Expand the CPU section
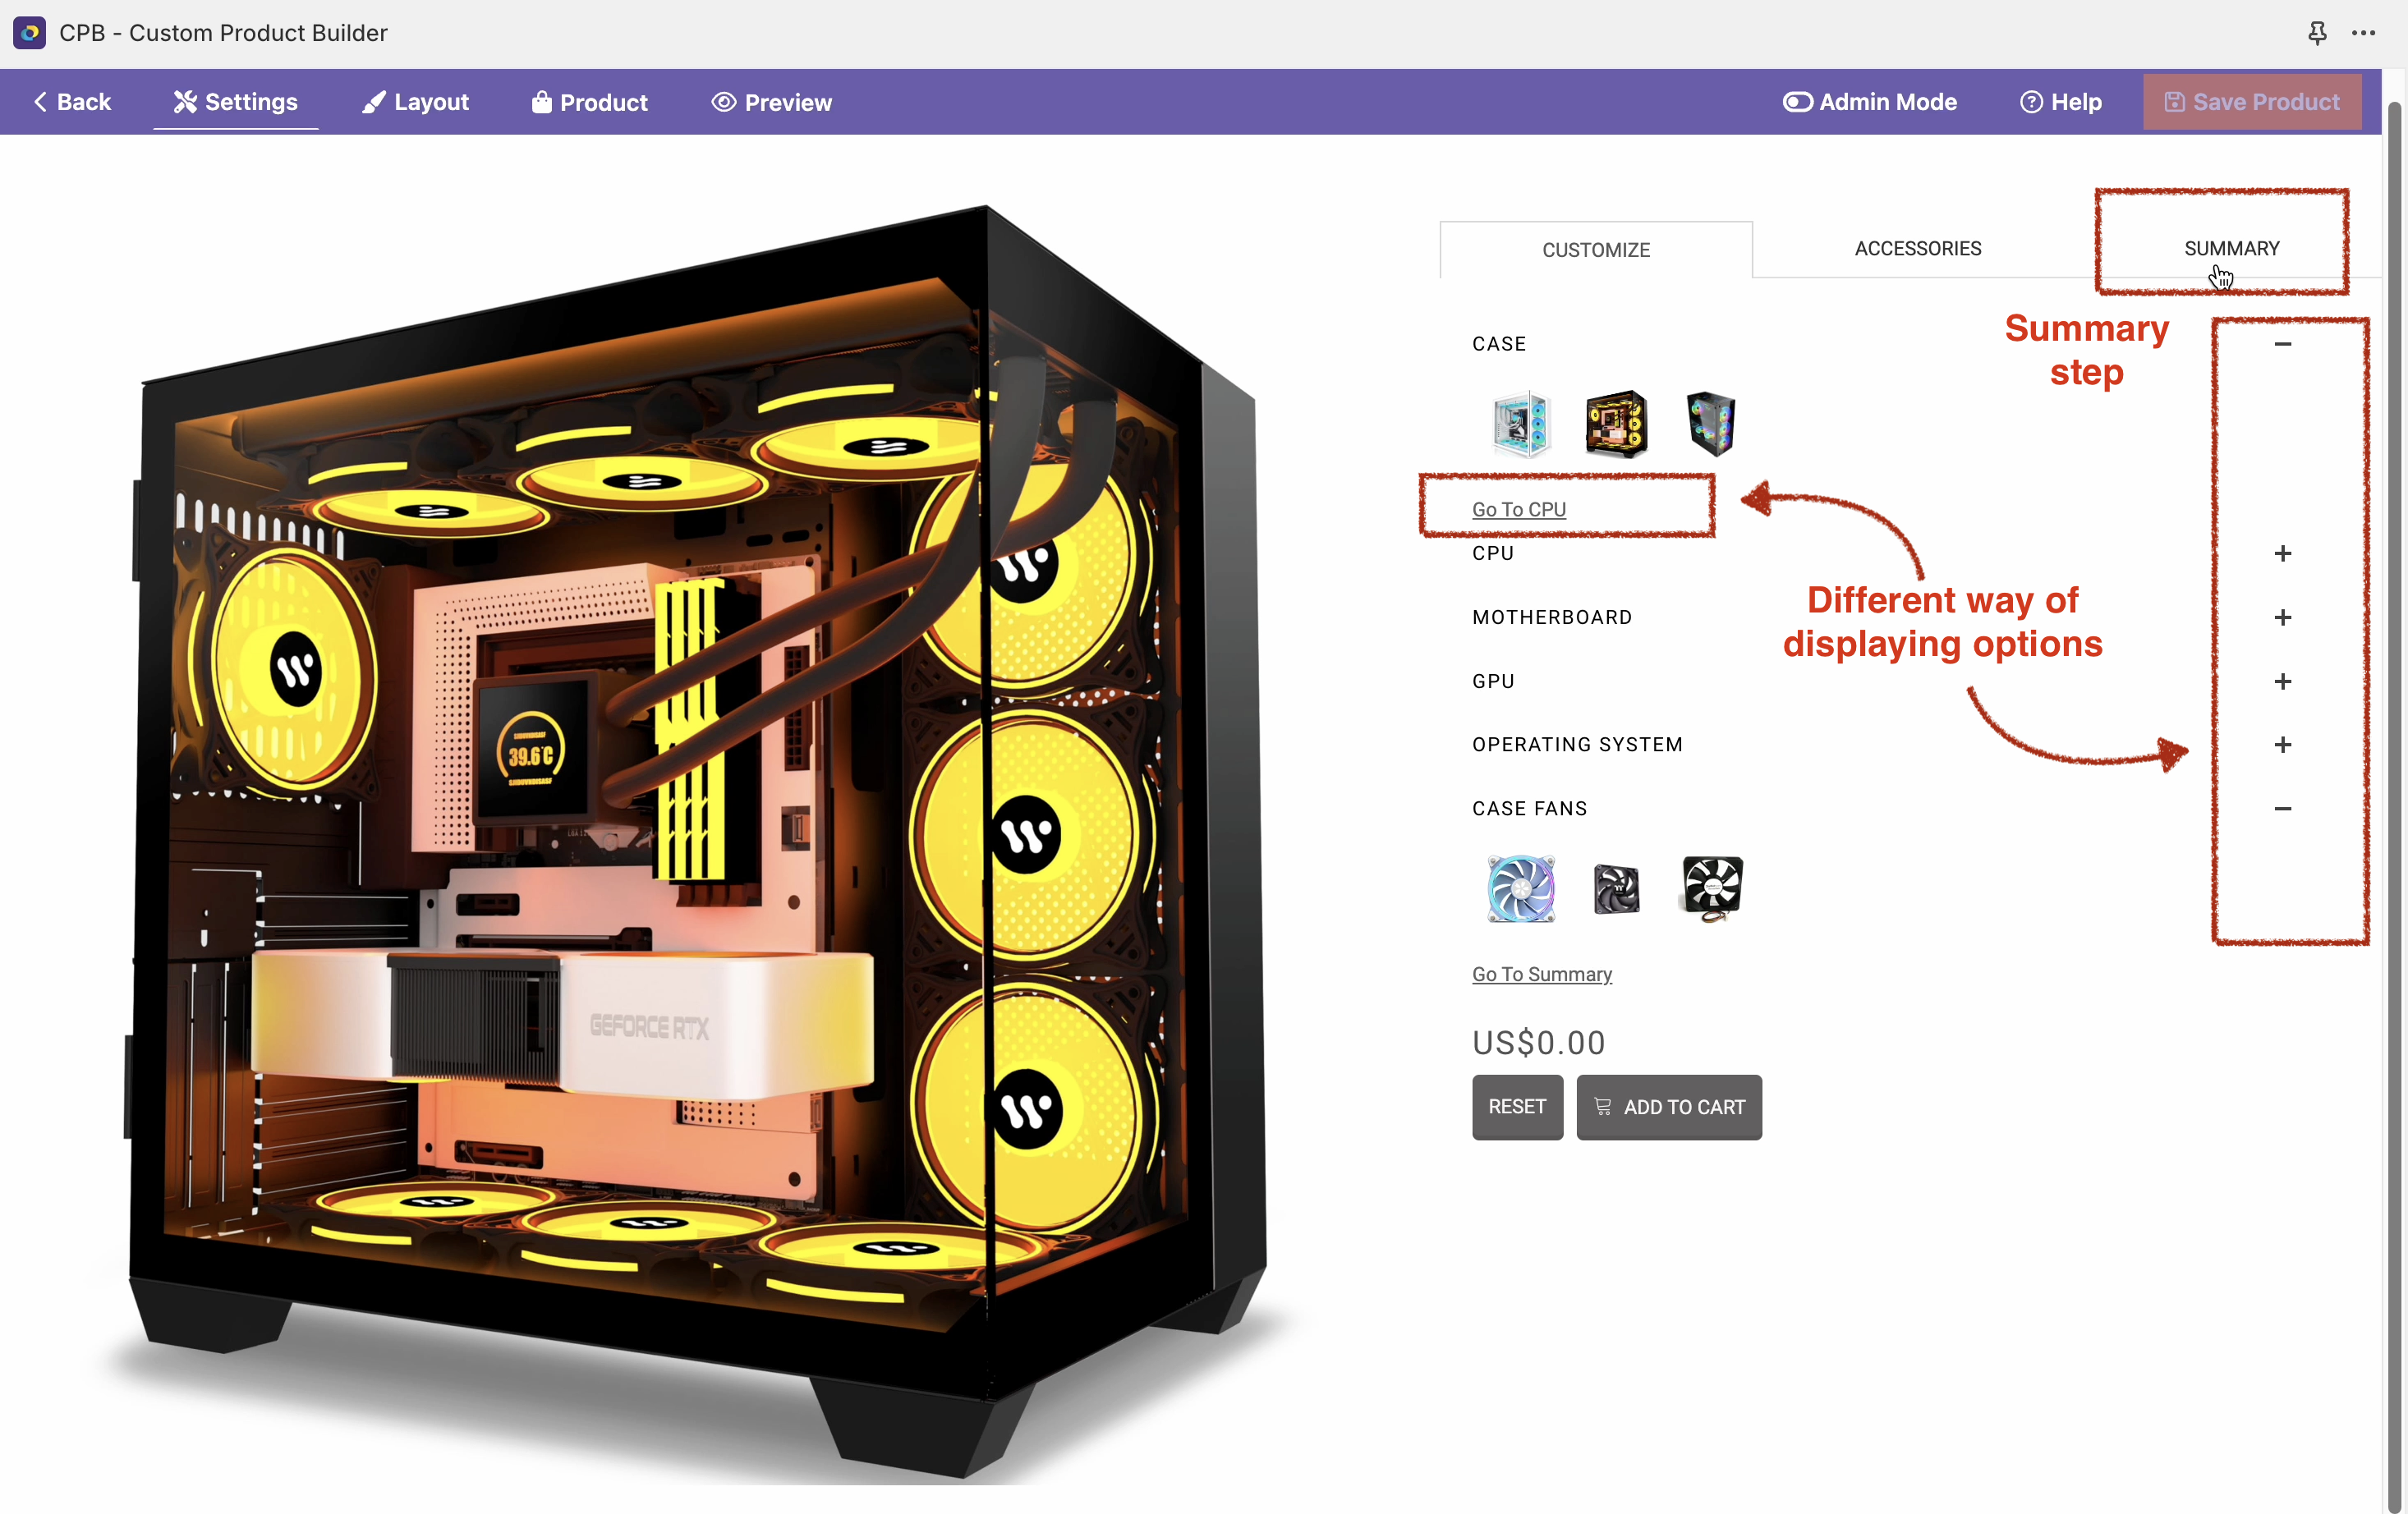This screenshot has width=2408, height=1514. (x=2282, y=553)
